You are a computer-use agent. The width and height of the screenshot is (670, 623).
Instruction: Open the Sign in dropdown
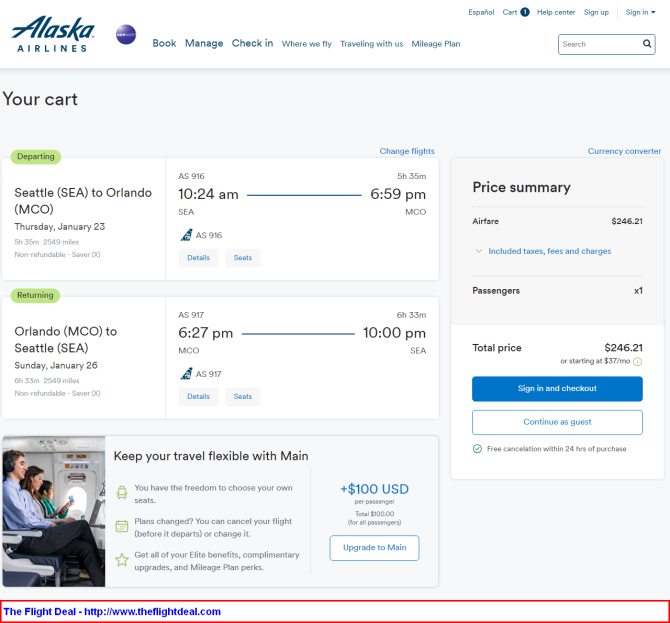(640, 12)
